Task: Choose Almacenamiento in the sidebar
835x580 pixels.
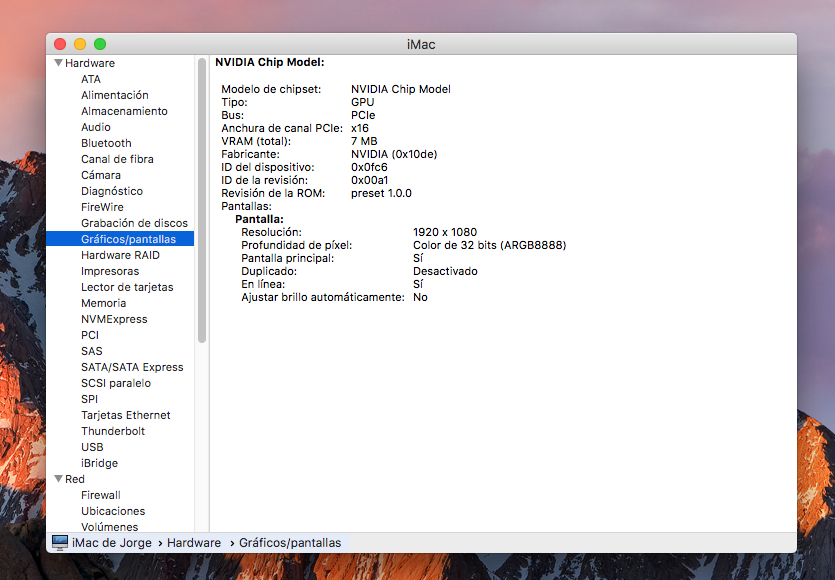Action: coord(124,111)
